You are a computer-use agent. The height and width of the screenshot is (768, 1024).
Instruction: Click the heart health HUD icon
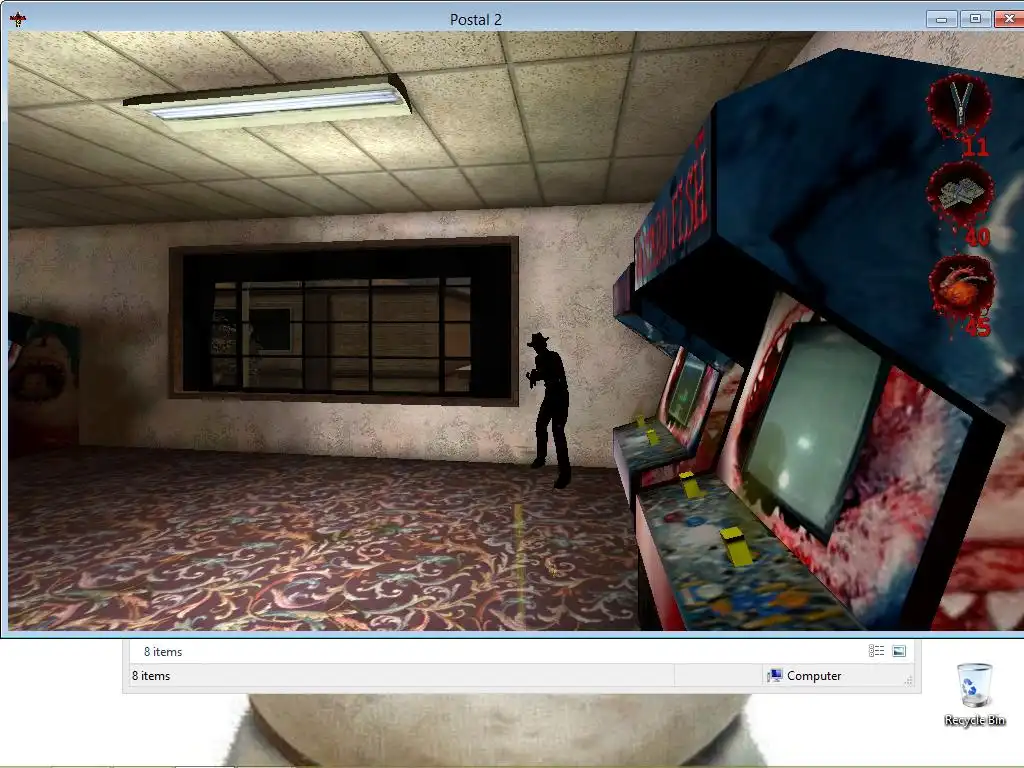(x=961, y=287)
